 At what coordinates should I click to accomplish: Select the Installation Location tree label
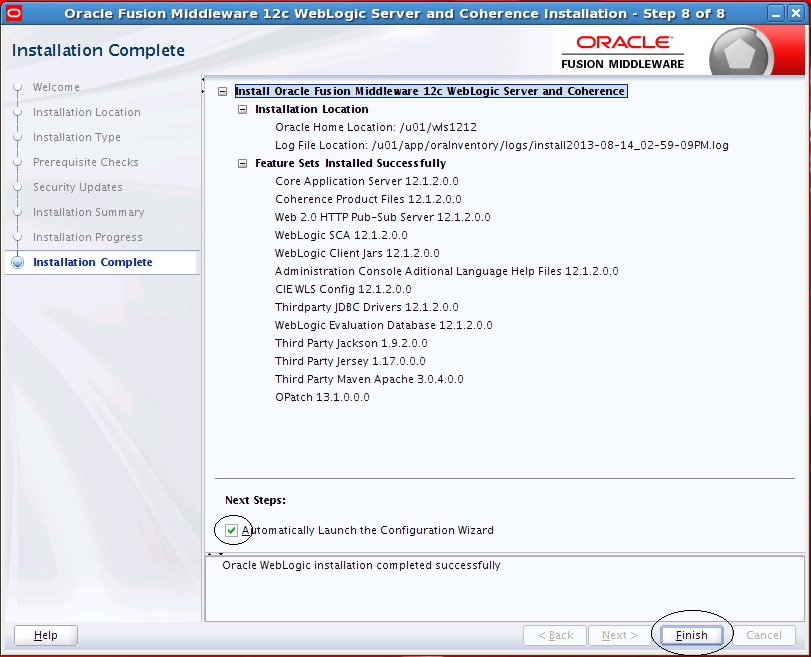pos(312,109)
